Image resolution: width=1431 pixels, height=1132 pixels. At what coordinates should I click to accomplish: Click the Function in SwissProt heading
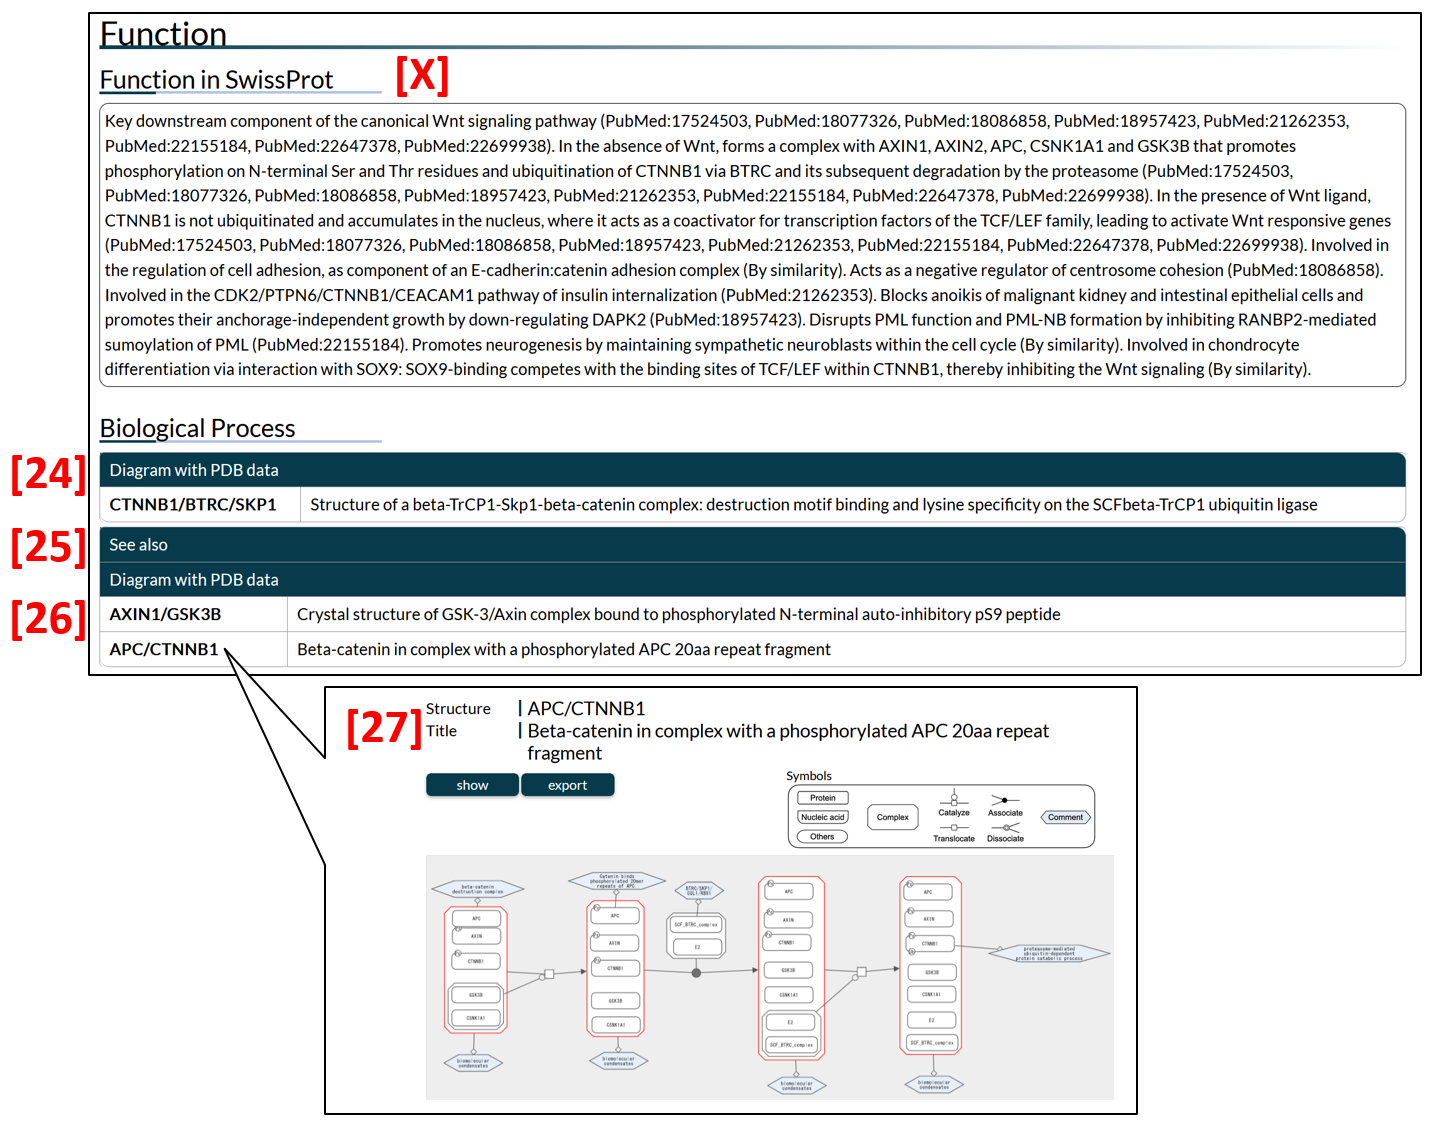click(216, 80)
